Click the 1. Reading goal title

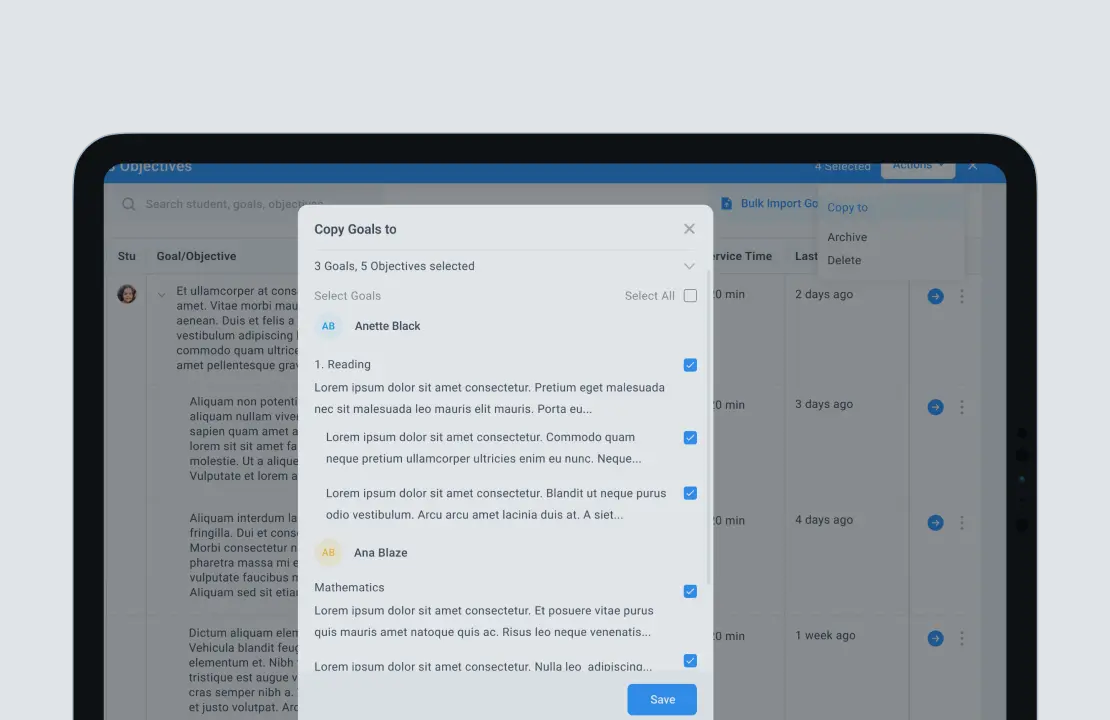tap(343, 365)
